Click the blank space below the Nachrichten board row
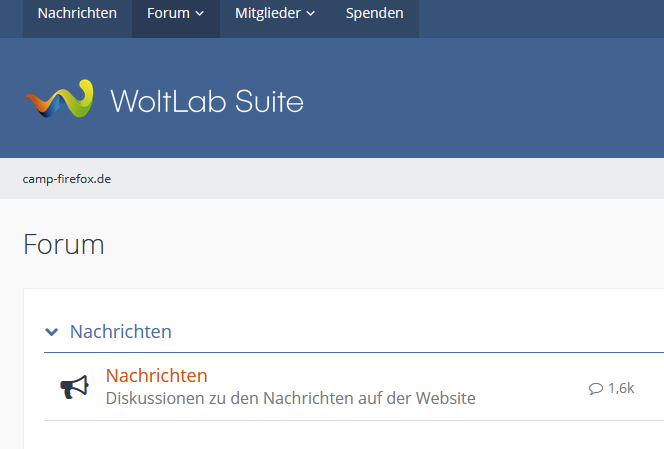This screenshot has height=449, width=664. (340, 436)
